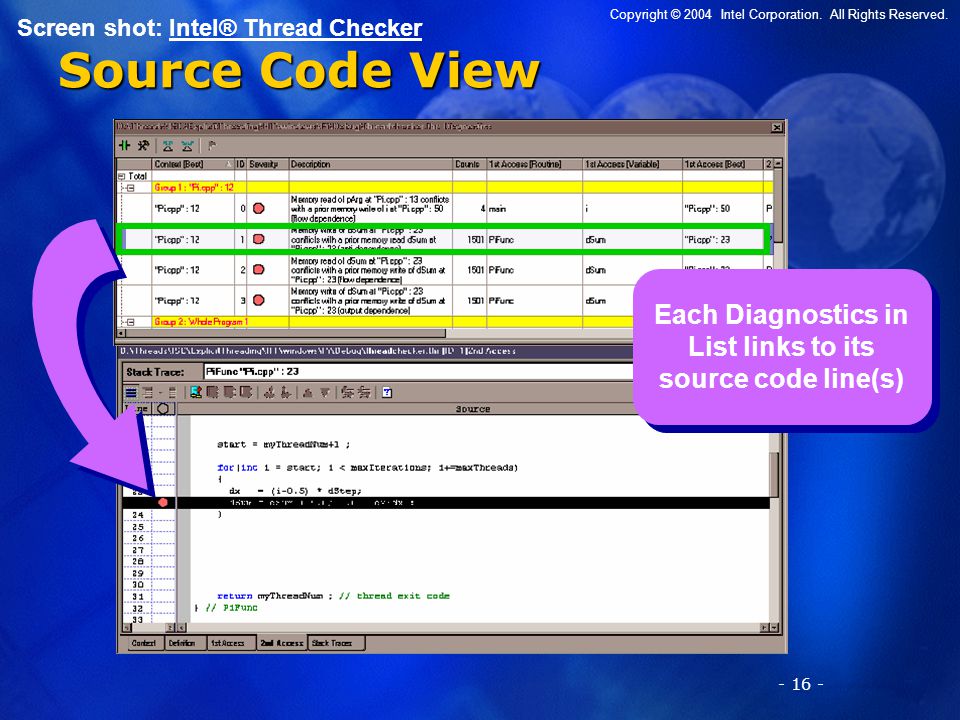Click the Severity column header
The image size is (960, 720).
click(x=268, y=164)
